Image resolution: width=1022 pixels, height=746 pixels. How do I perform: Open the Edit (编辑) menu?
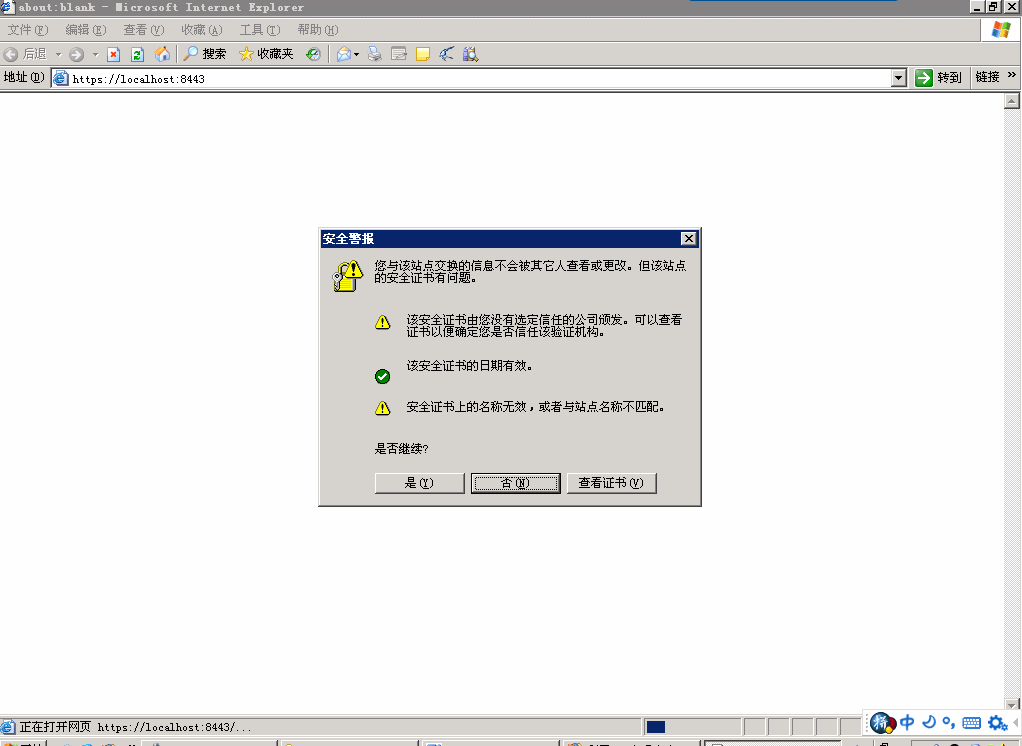click(x=85, y=30)
